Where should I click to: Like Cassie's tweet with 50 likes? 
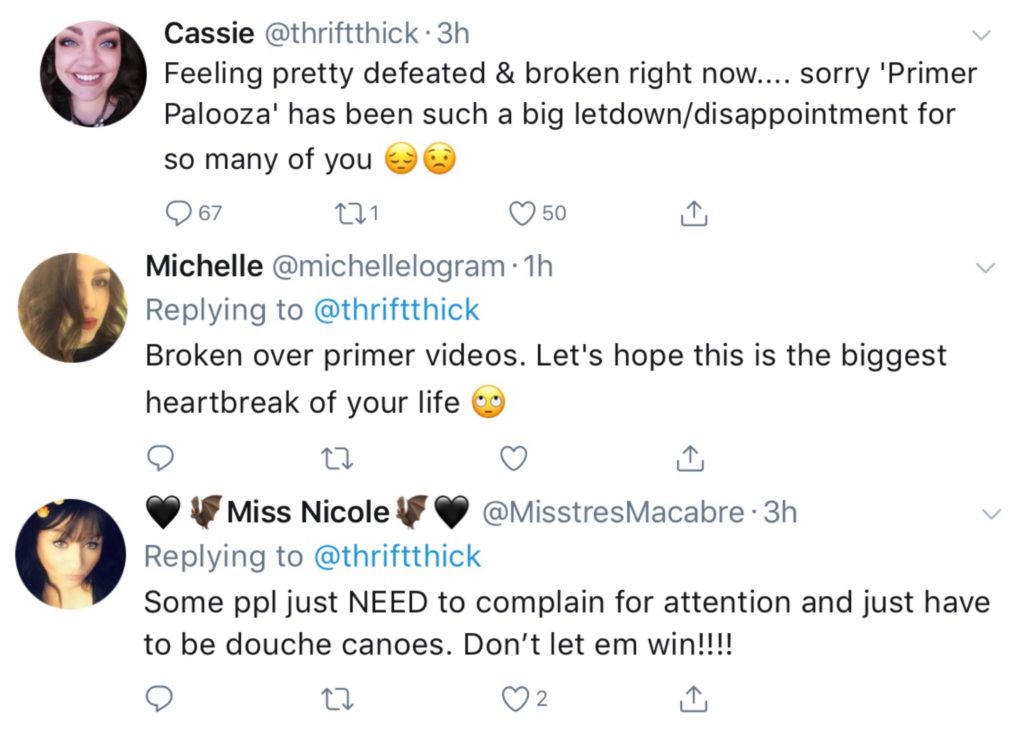[x=522, y=212]
